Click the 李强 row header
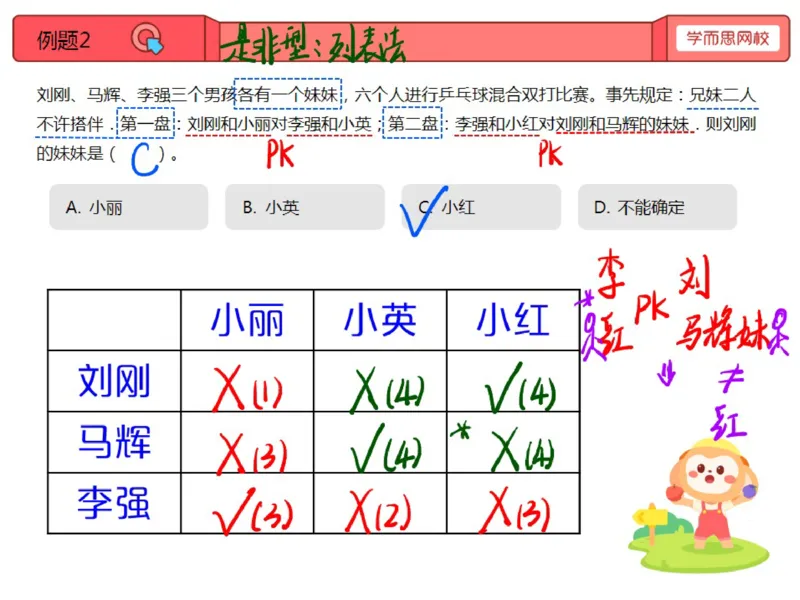 click(x=114, y=504)
